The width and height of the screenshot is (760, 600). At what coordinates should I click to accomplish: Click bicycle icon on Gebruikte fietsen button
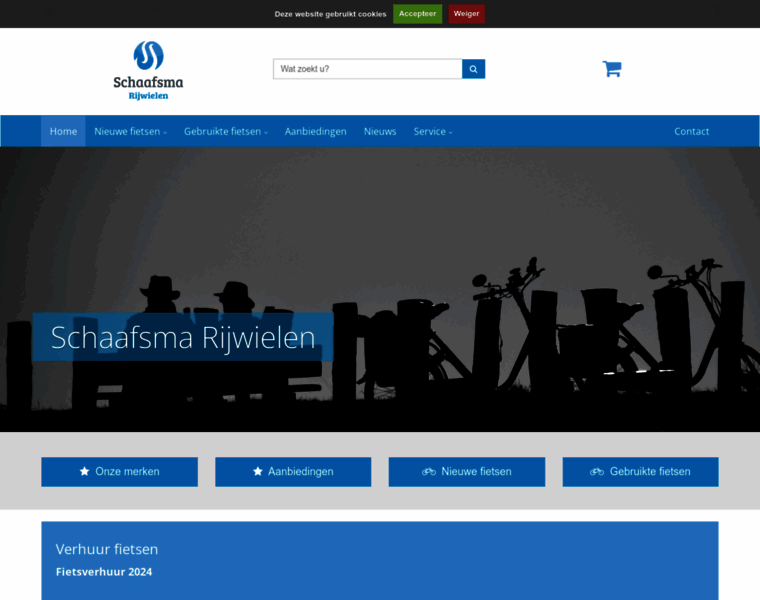click(597, 472)
